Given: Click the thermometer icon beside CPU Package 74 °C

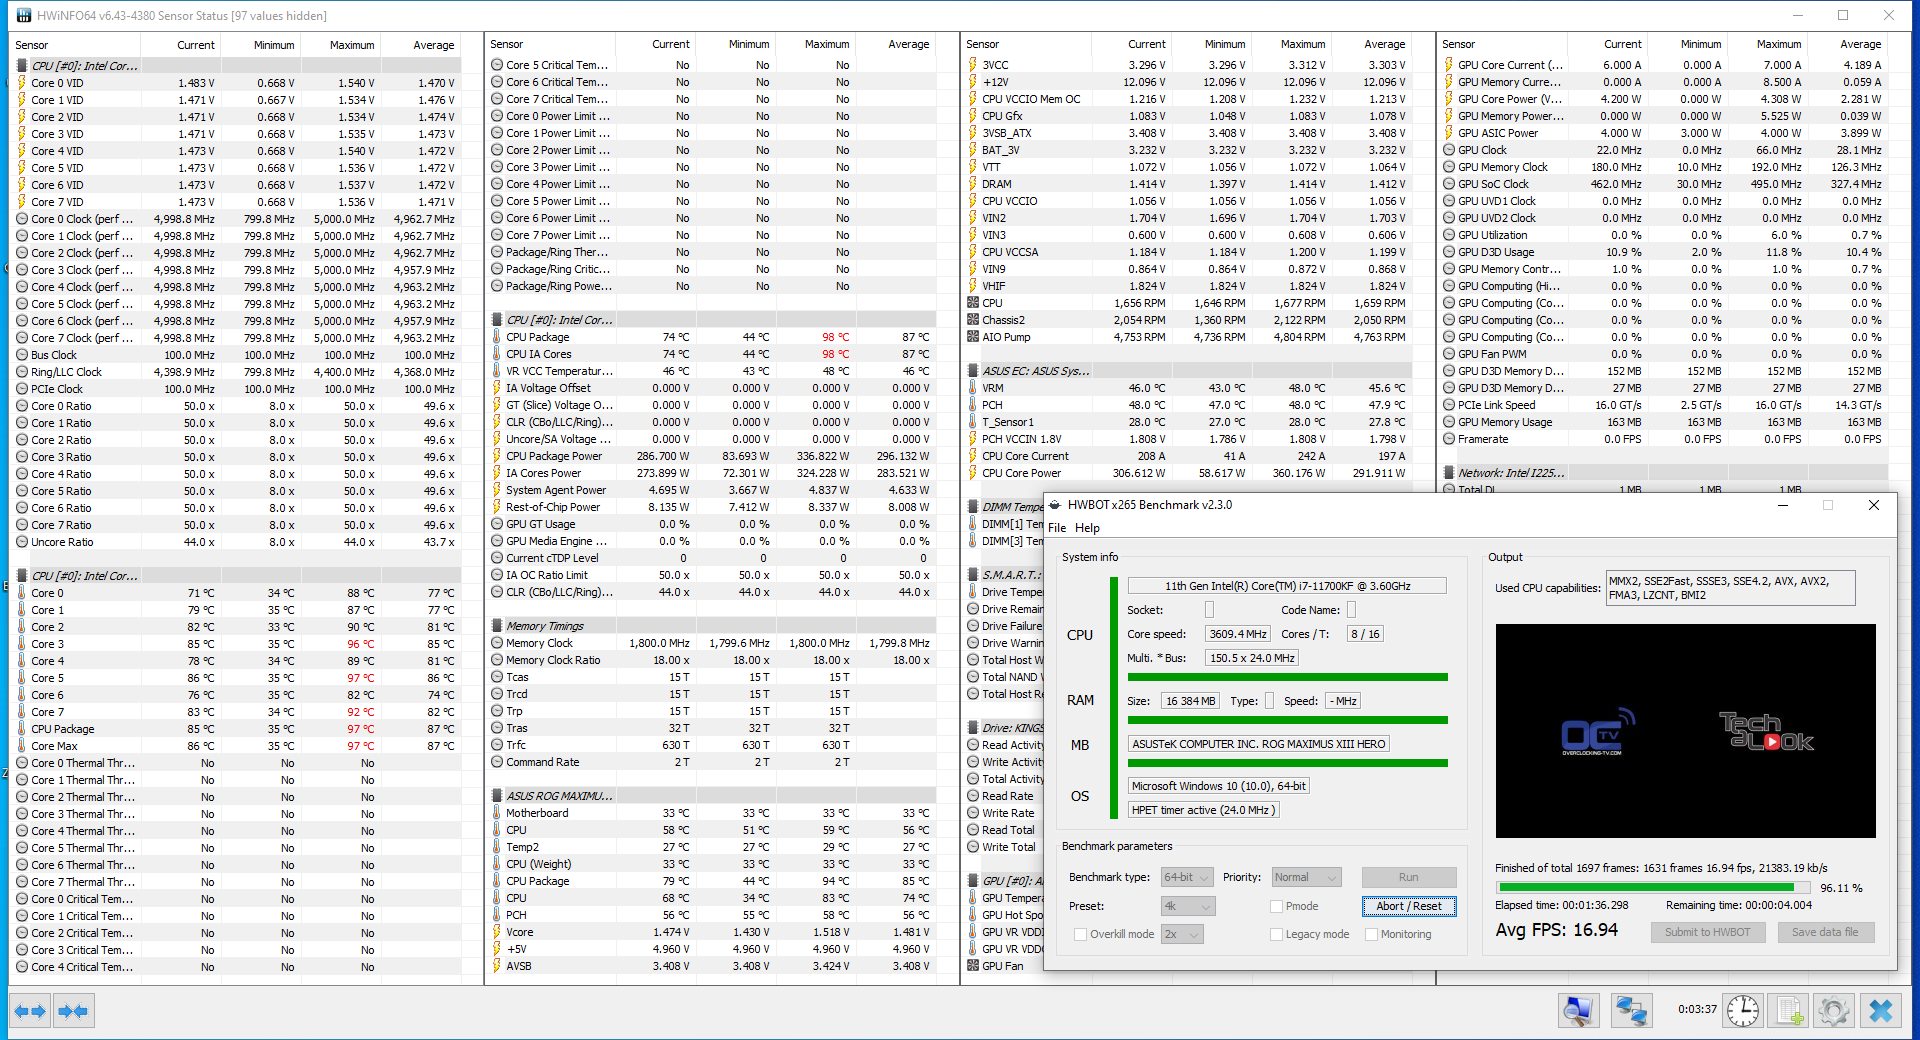Looking at the screenshot, I should (497, 337).
